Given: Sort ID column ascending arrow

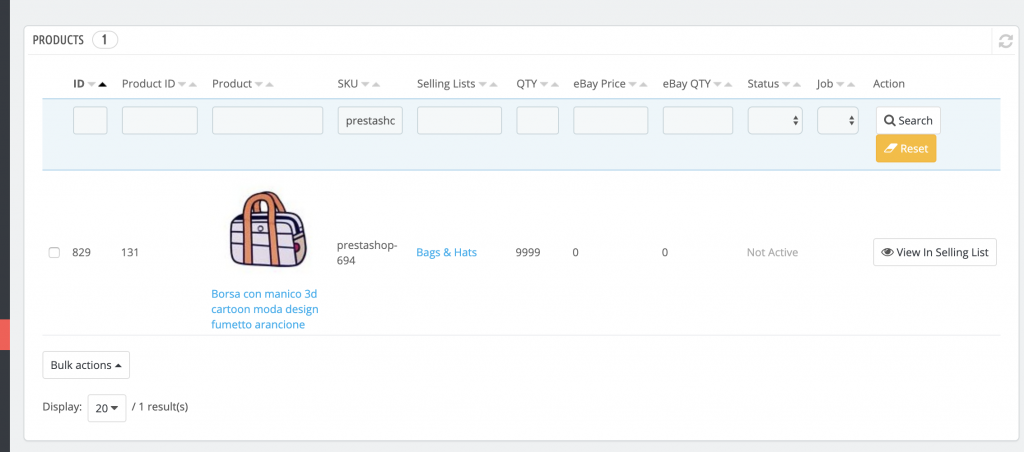Looking at the screenshot, I should 102,84.
